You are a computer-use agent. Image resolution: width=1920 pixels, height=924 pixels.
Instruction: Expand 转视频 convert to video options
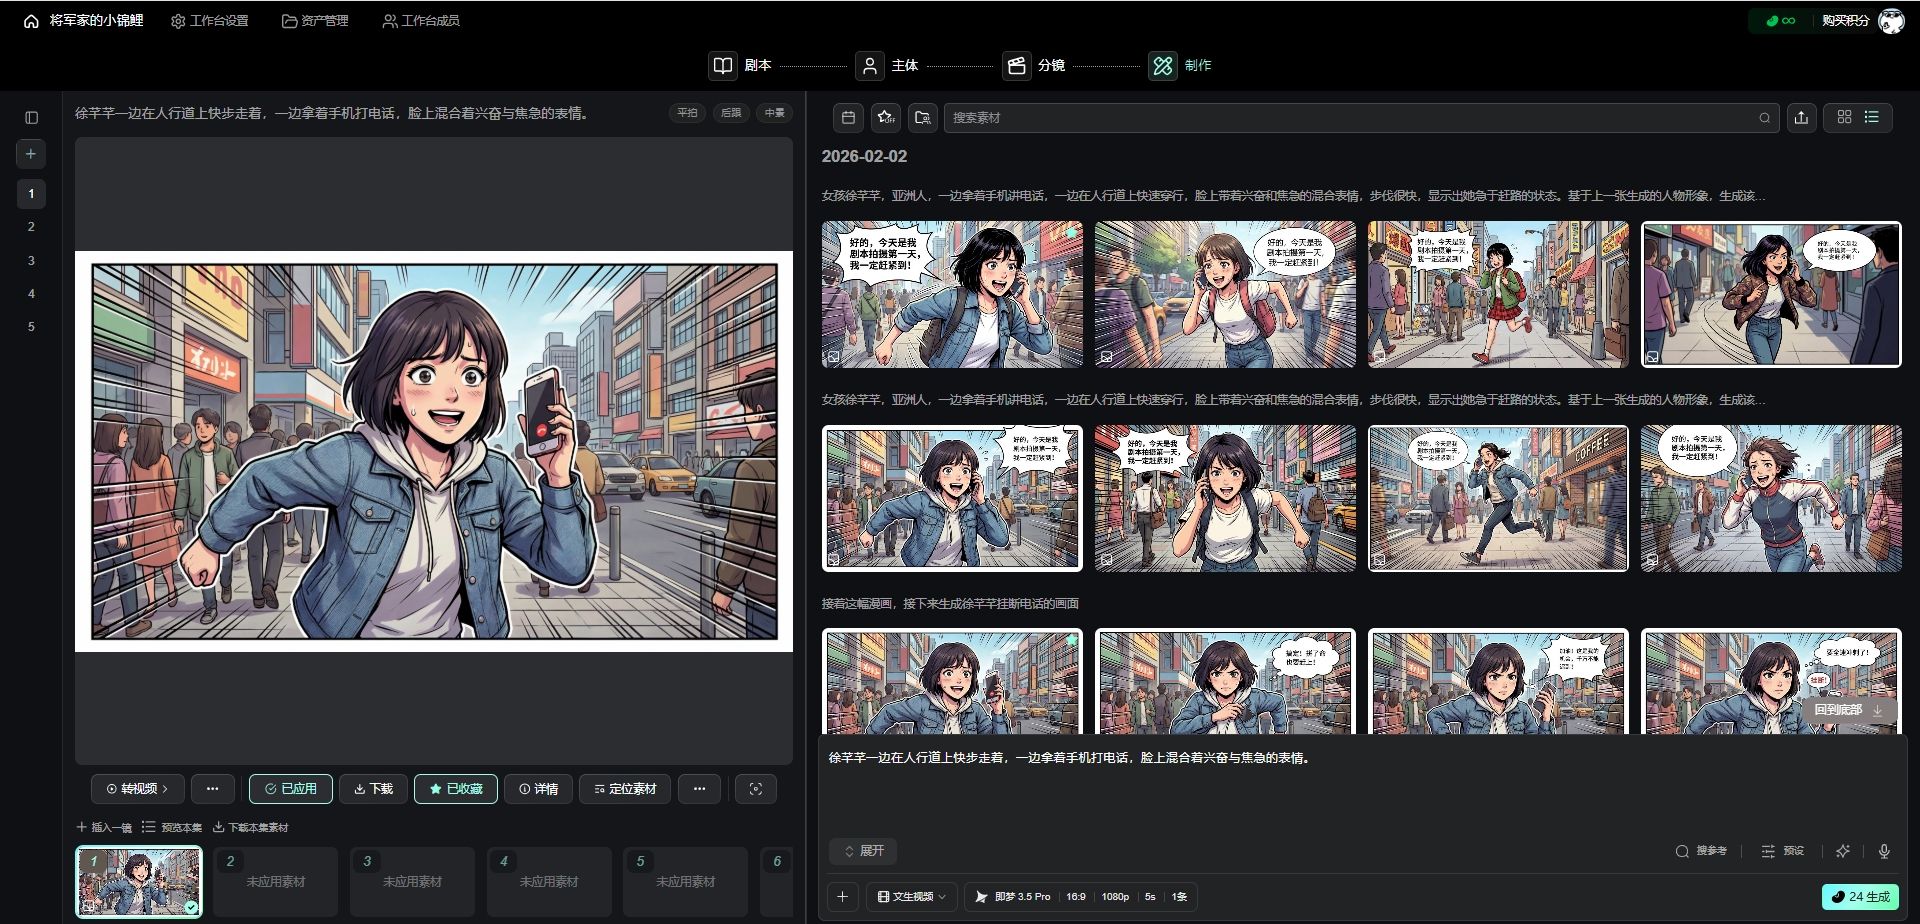(137, 789)
